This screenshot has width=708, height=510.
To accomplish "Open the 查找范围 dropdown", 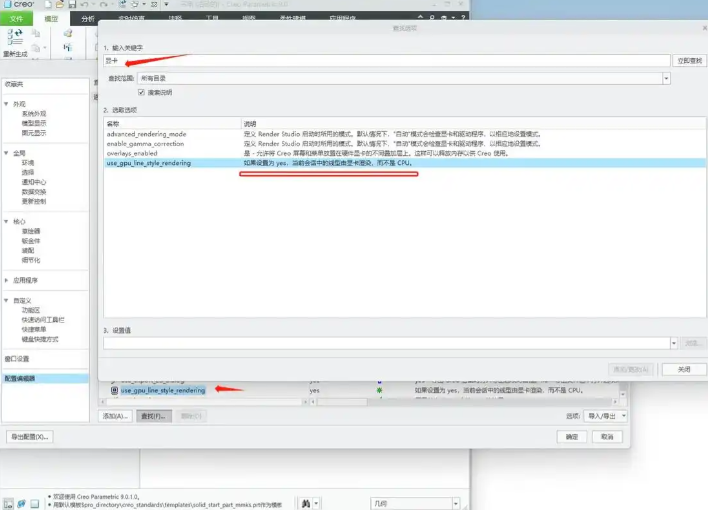I will 666,78.
